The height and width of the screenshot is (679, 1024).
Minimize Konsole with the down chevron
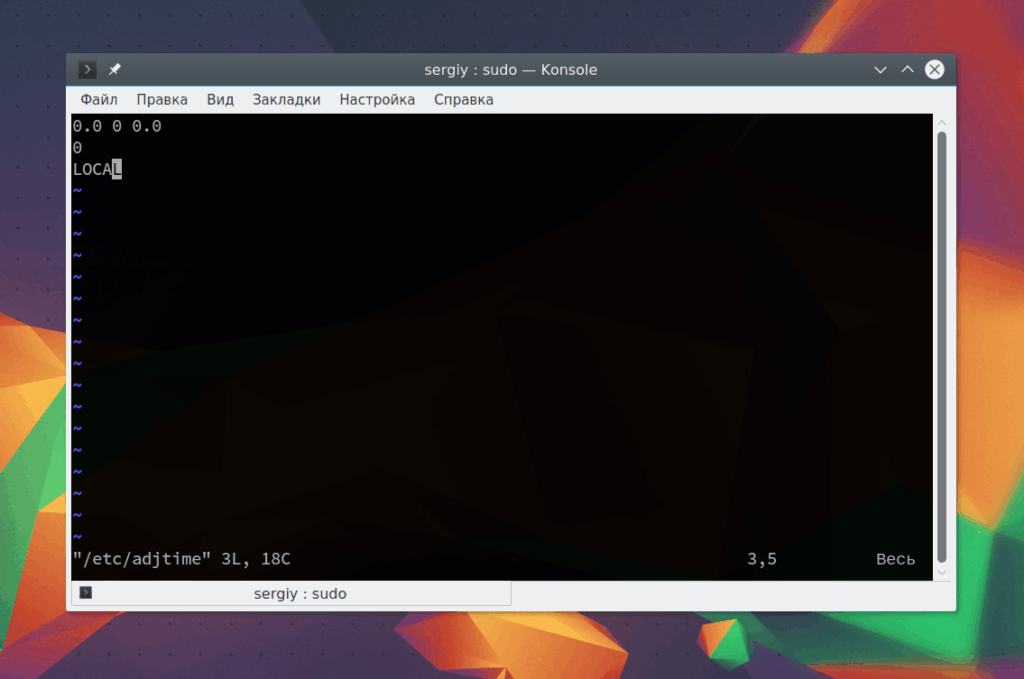[x=880, y=70]
